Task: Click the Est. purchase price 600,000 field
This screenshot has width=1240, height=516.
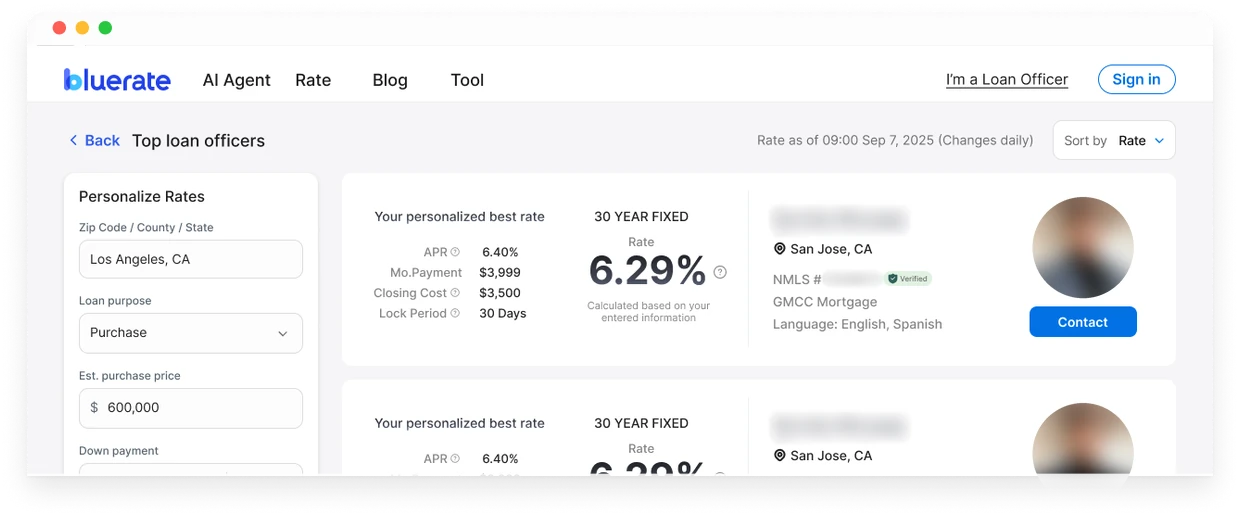Action: click(x=191, y=408)
